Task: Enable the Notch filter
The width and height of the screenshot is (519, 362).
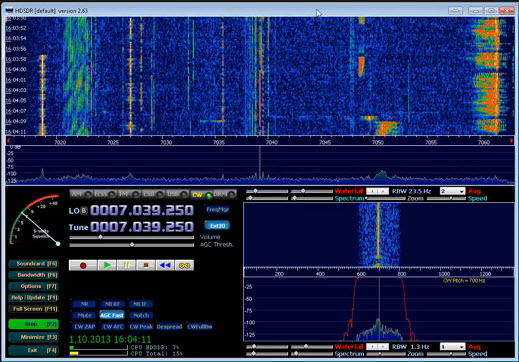Action: tap(141, 315)
